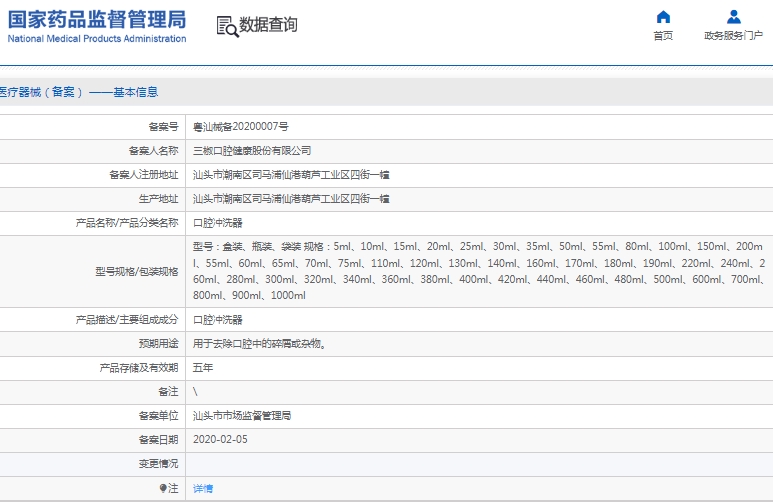This screenshot has width=773, height=504.
Task: Click the 备案人注册地址 address value
Action: coord(291,175)
